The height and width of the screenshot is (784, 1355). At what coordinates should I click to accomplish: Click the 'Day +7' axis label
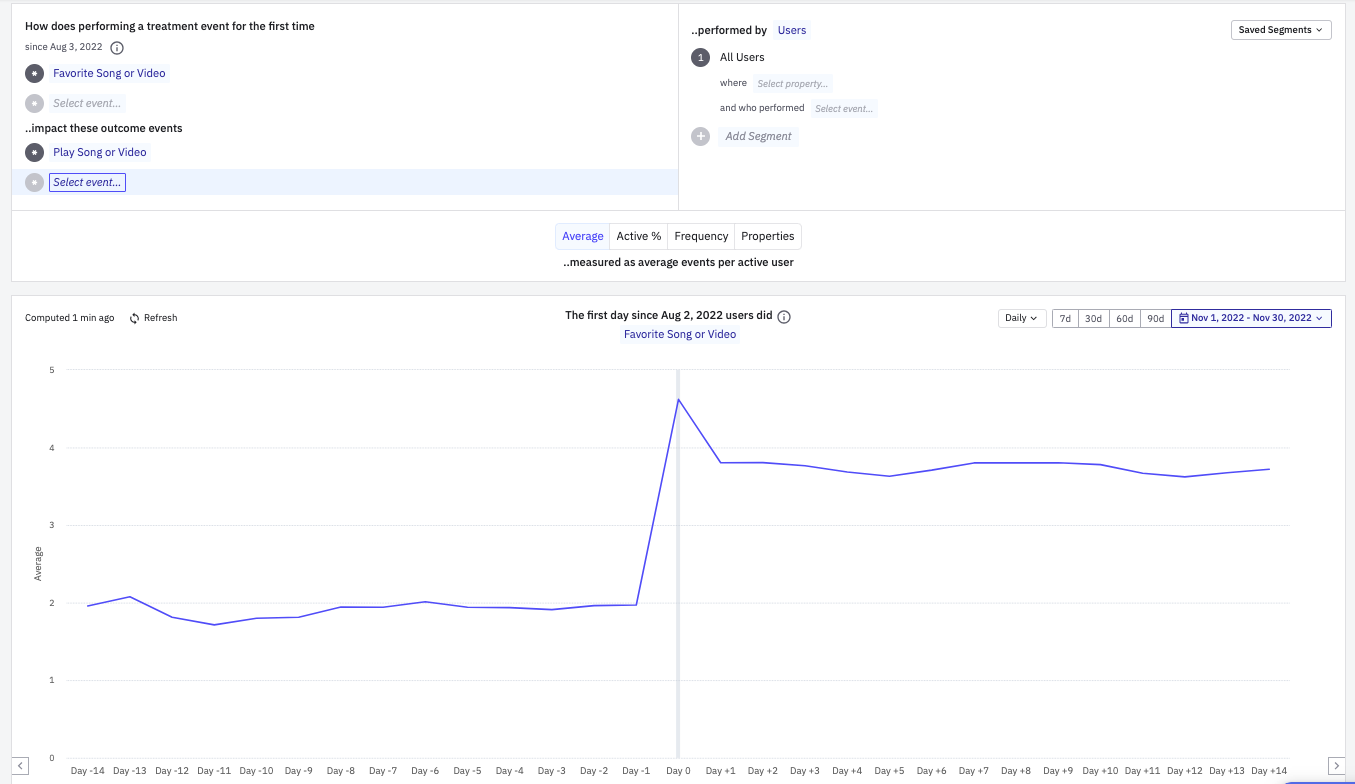pos(974,771)
